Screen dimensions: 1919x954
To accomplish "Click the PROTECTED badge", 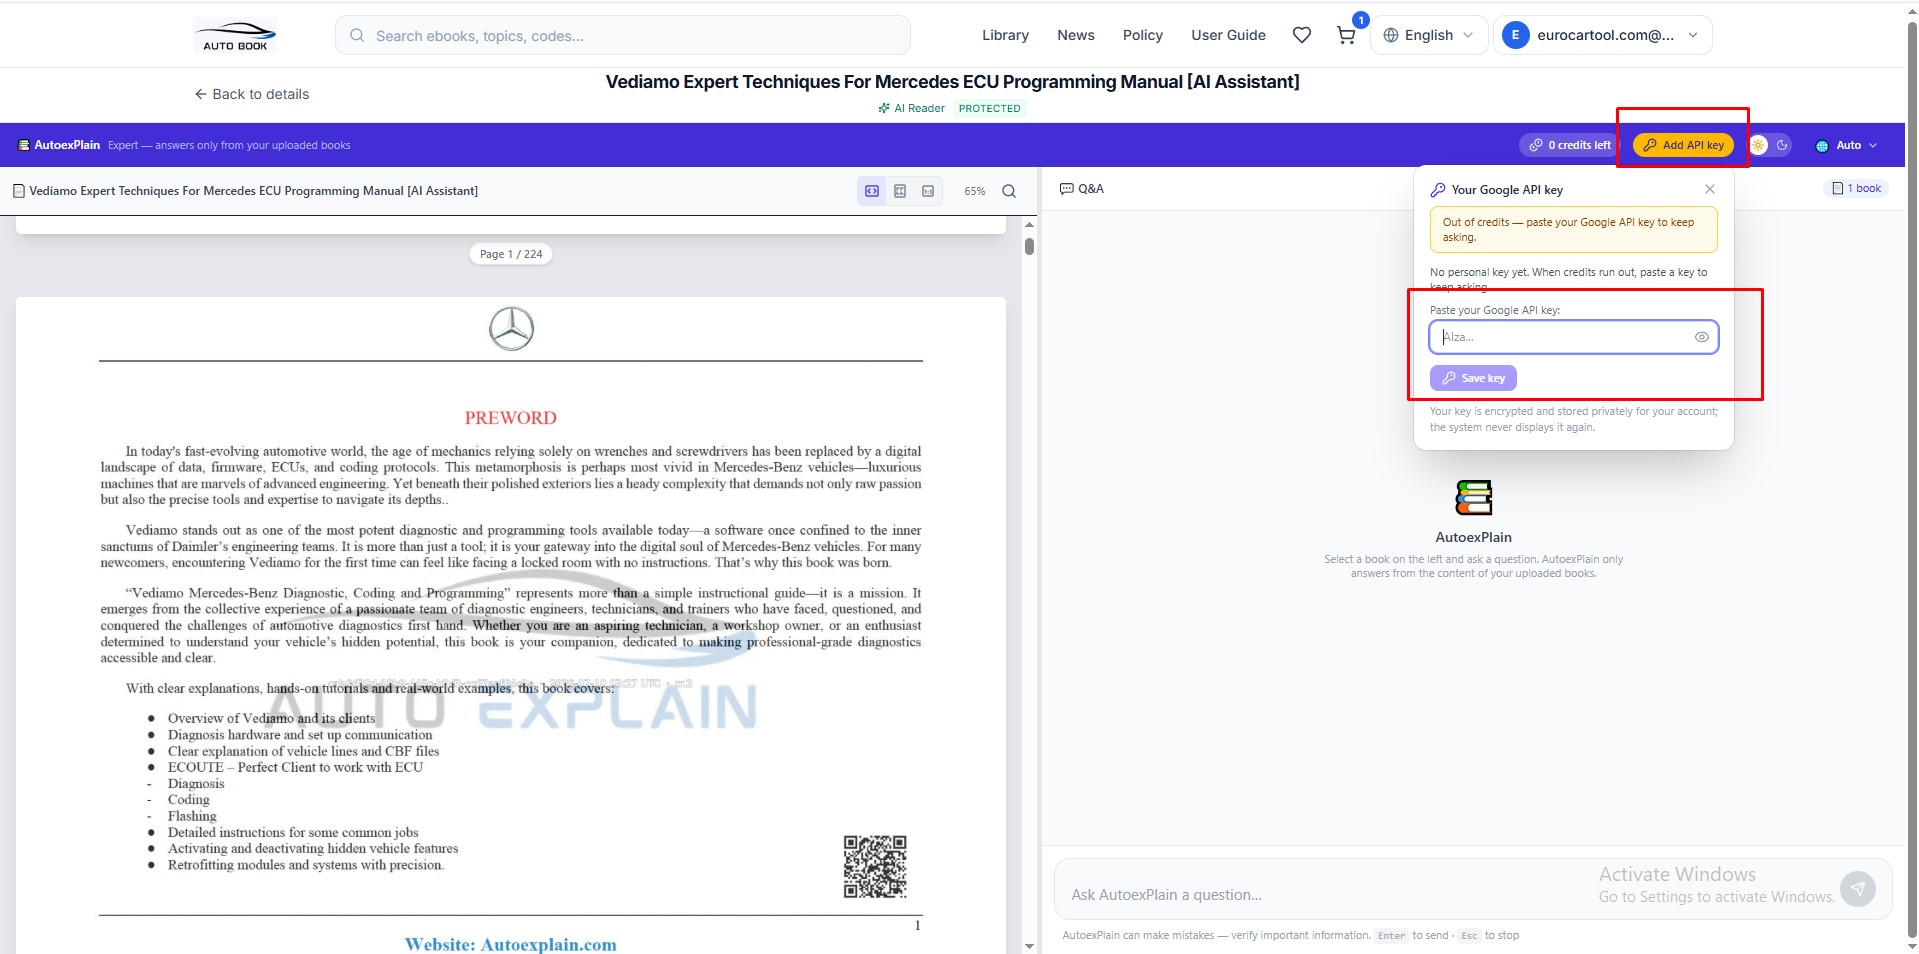I will [990, 108].
